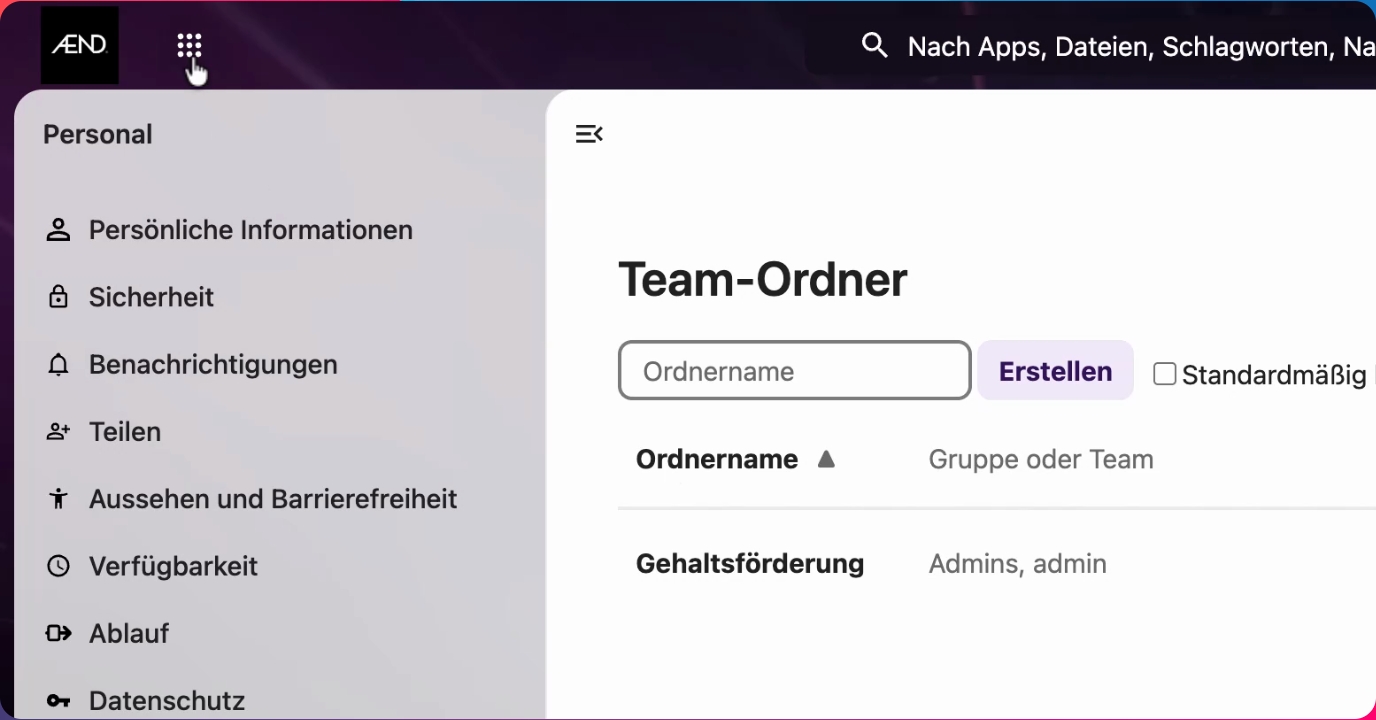Click the flow icon beside Ablauf

(59, 633)
